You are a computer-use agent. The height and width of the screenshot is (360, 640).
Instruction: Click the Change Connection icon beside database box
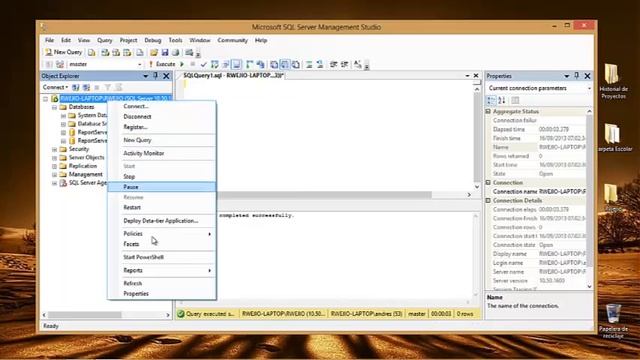coord(60,64)
